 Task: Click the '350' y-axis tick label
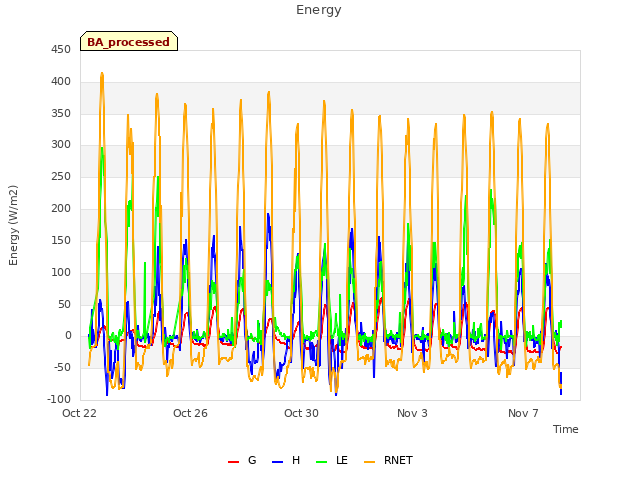(x=61, y=113)
